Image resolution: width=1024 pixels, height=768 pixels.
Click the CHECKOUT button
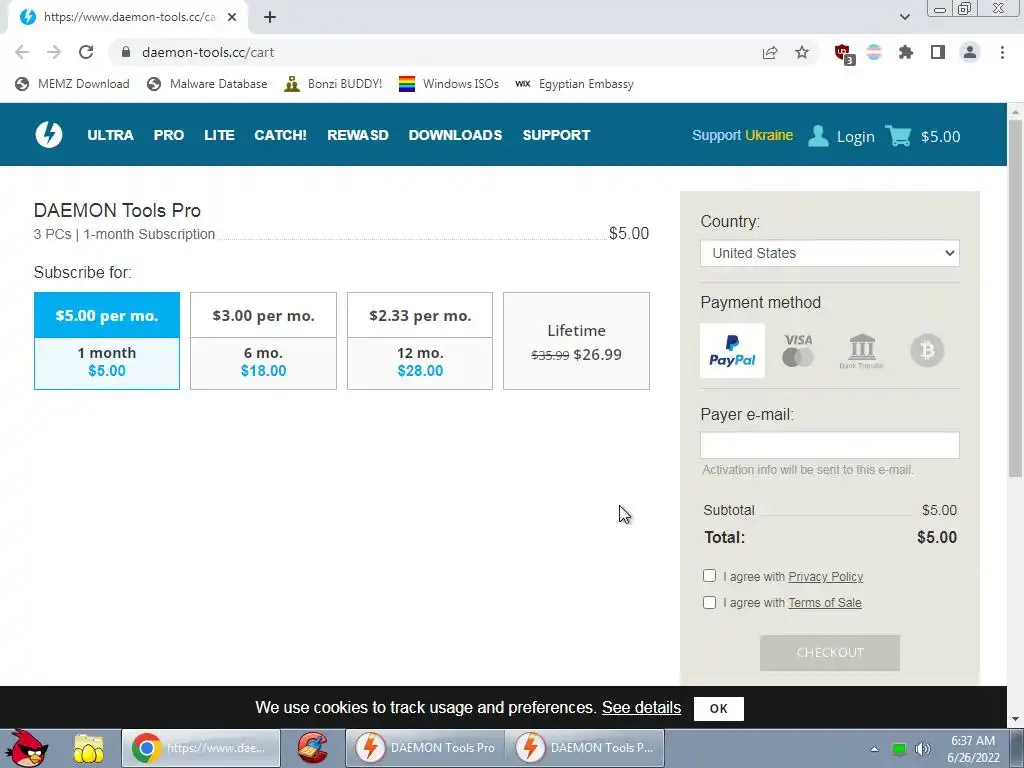pyautogui.click(x=829, y=652)
